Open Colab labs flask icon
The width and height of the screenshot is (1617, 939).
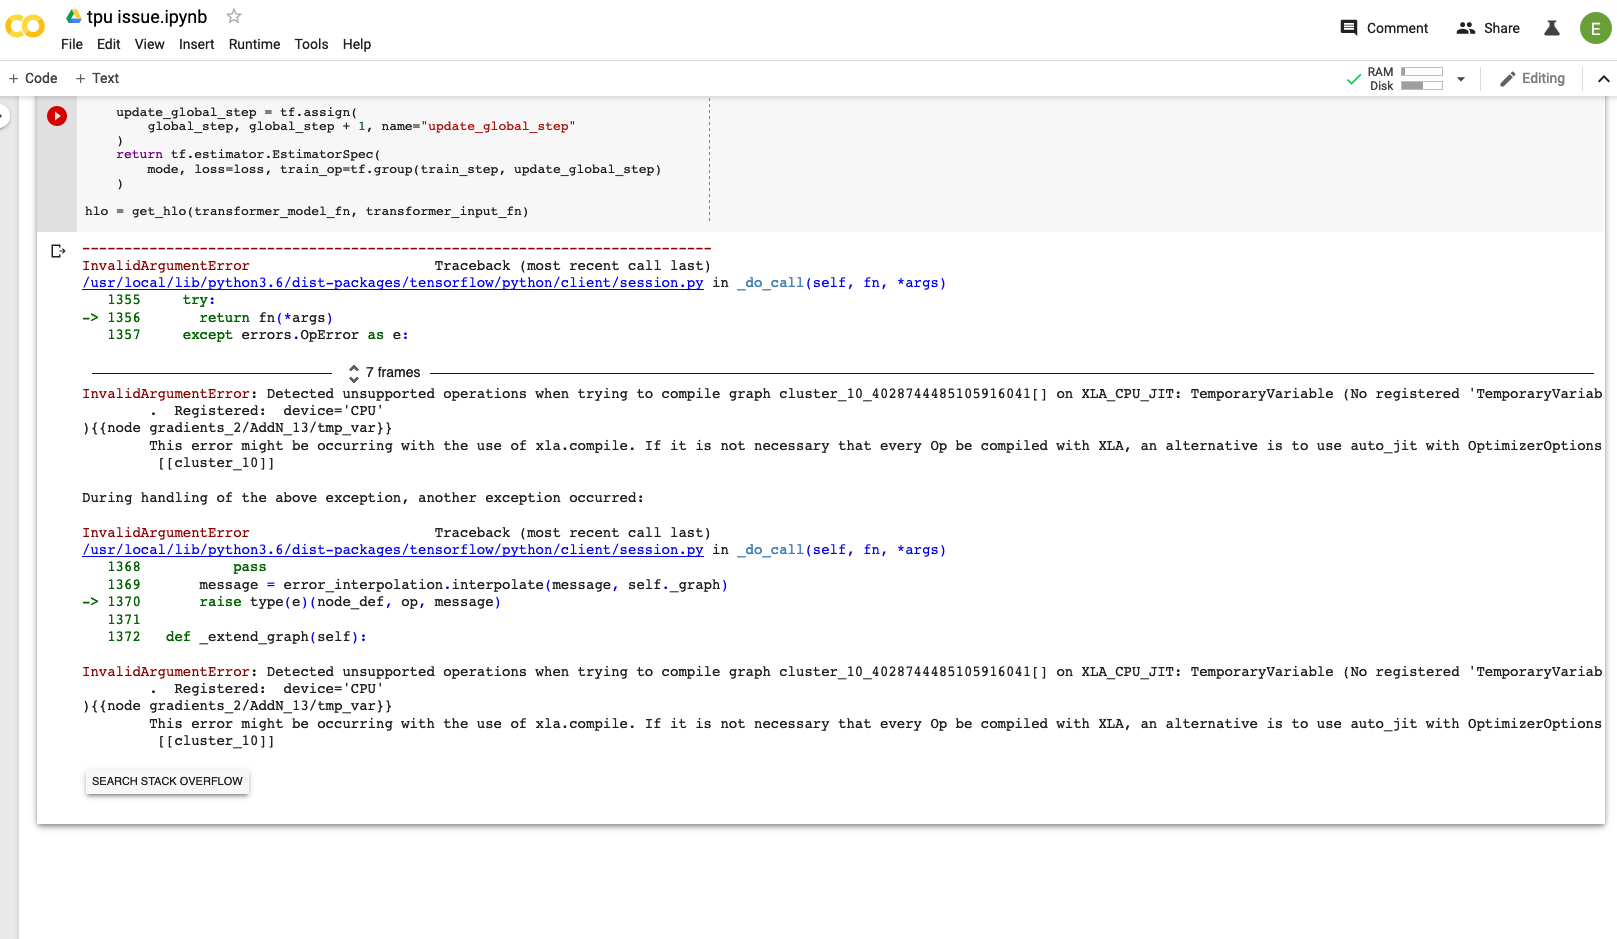pos(1551,29)
